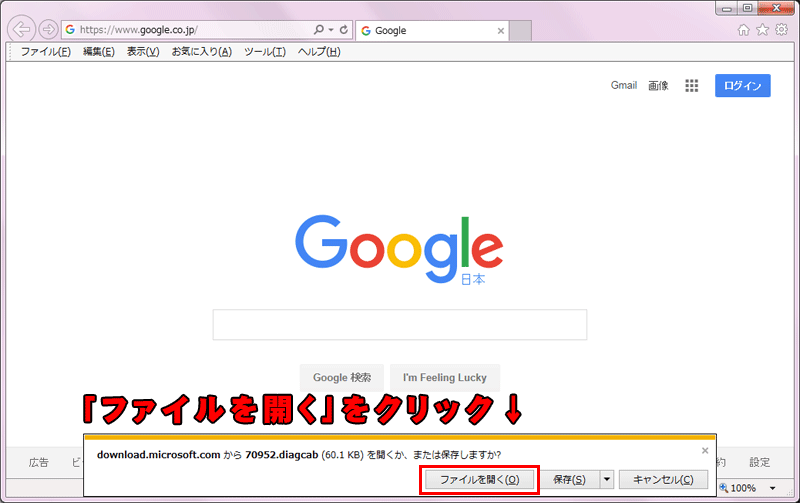This screenshot has height=503, width=800.
Task: Close the download notification bar
Action: point(705,450)
